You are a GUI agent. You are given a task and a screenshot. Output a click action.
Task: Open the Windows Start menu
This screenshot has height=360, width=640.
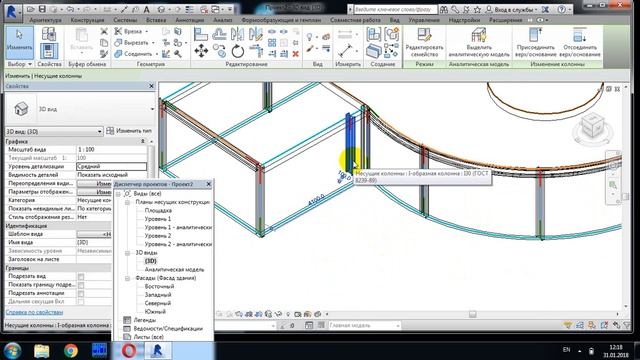point(13,351)
